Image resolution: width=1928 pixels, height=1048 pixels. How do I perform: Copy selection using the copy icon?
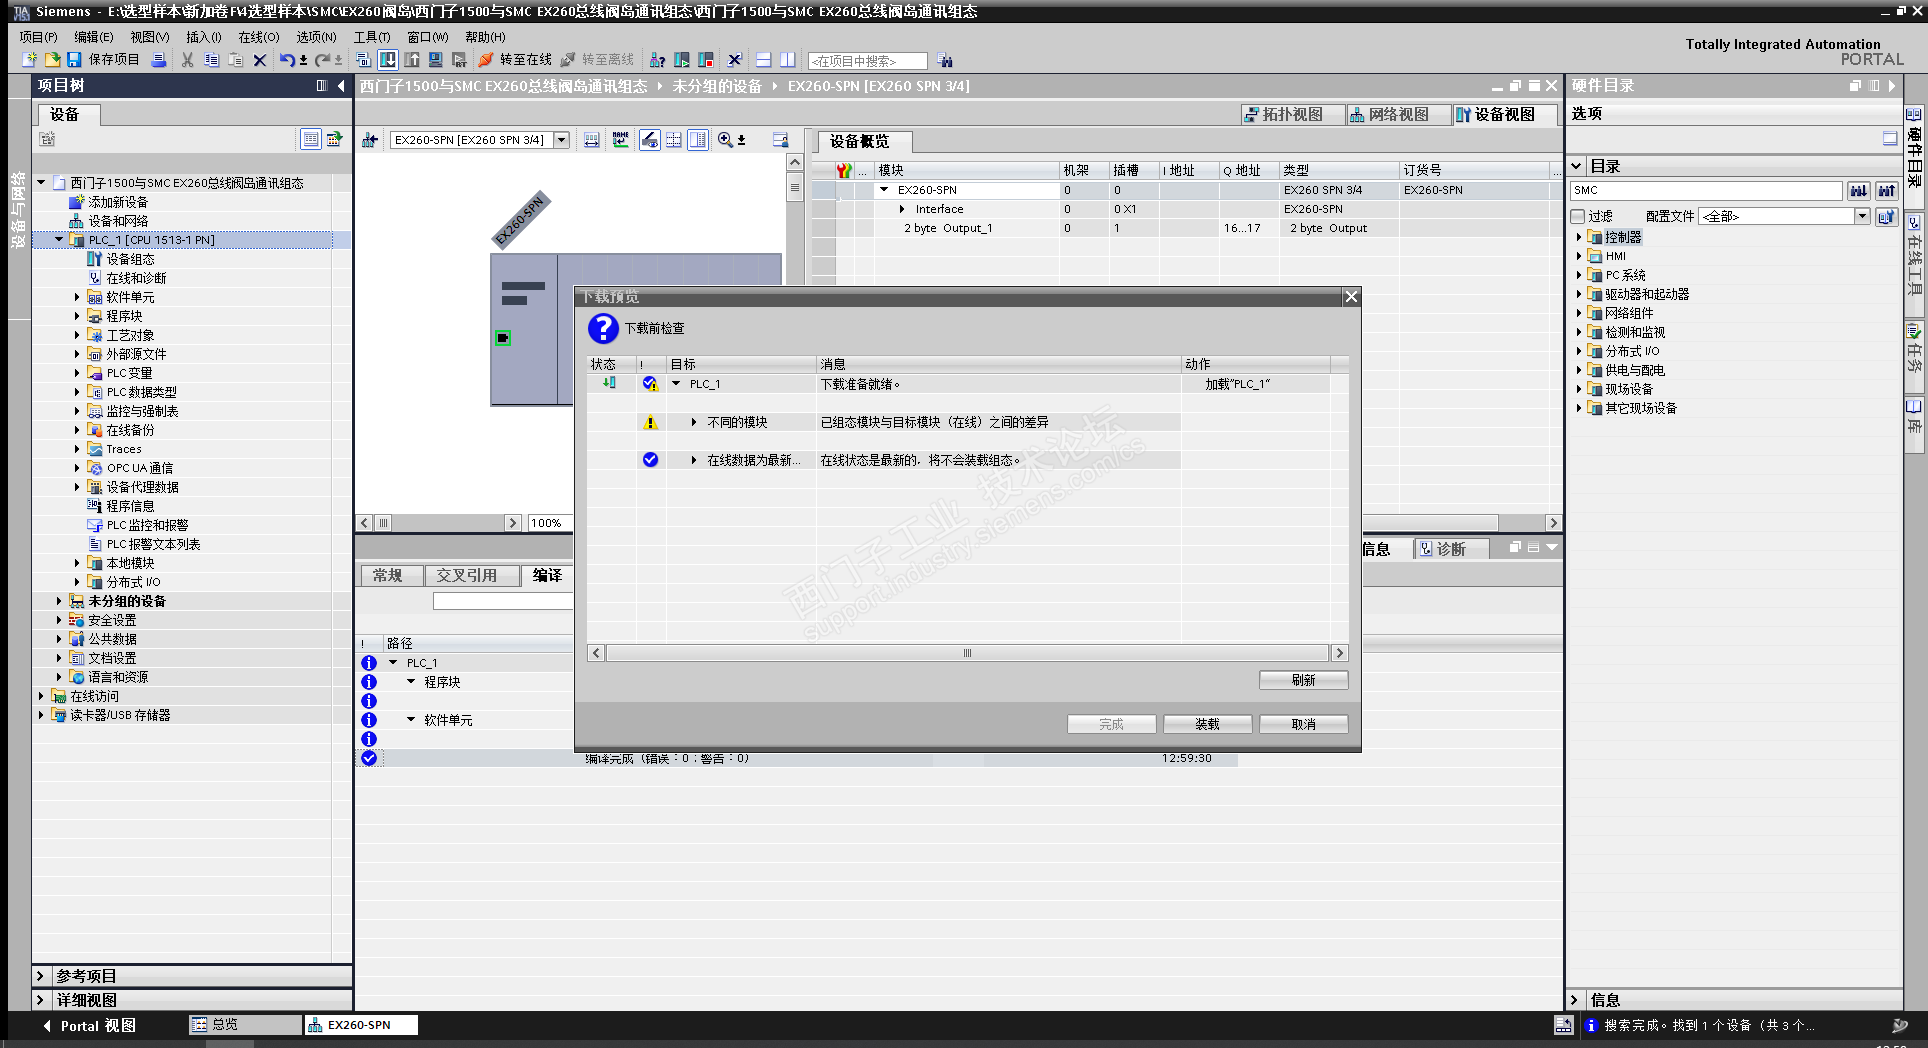pyautogui.click(x=211, y=60)
